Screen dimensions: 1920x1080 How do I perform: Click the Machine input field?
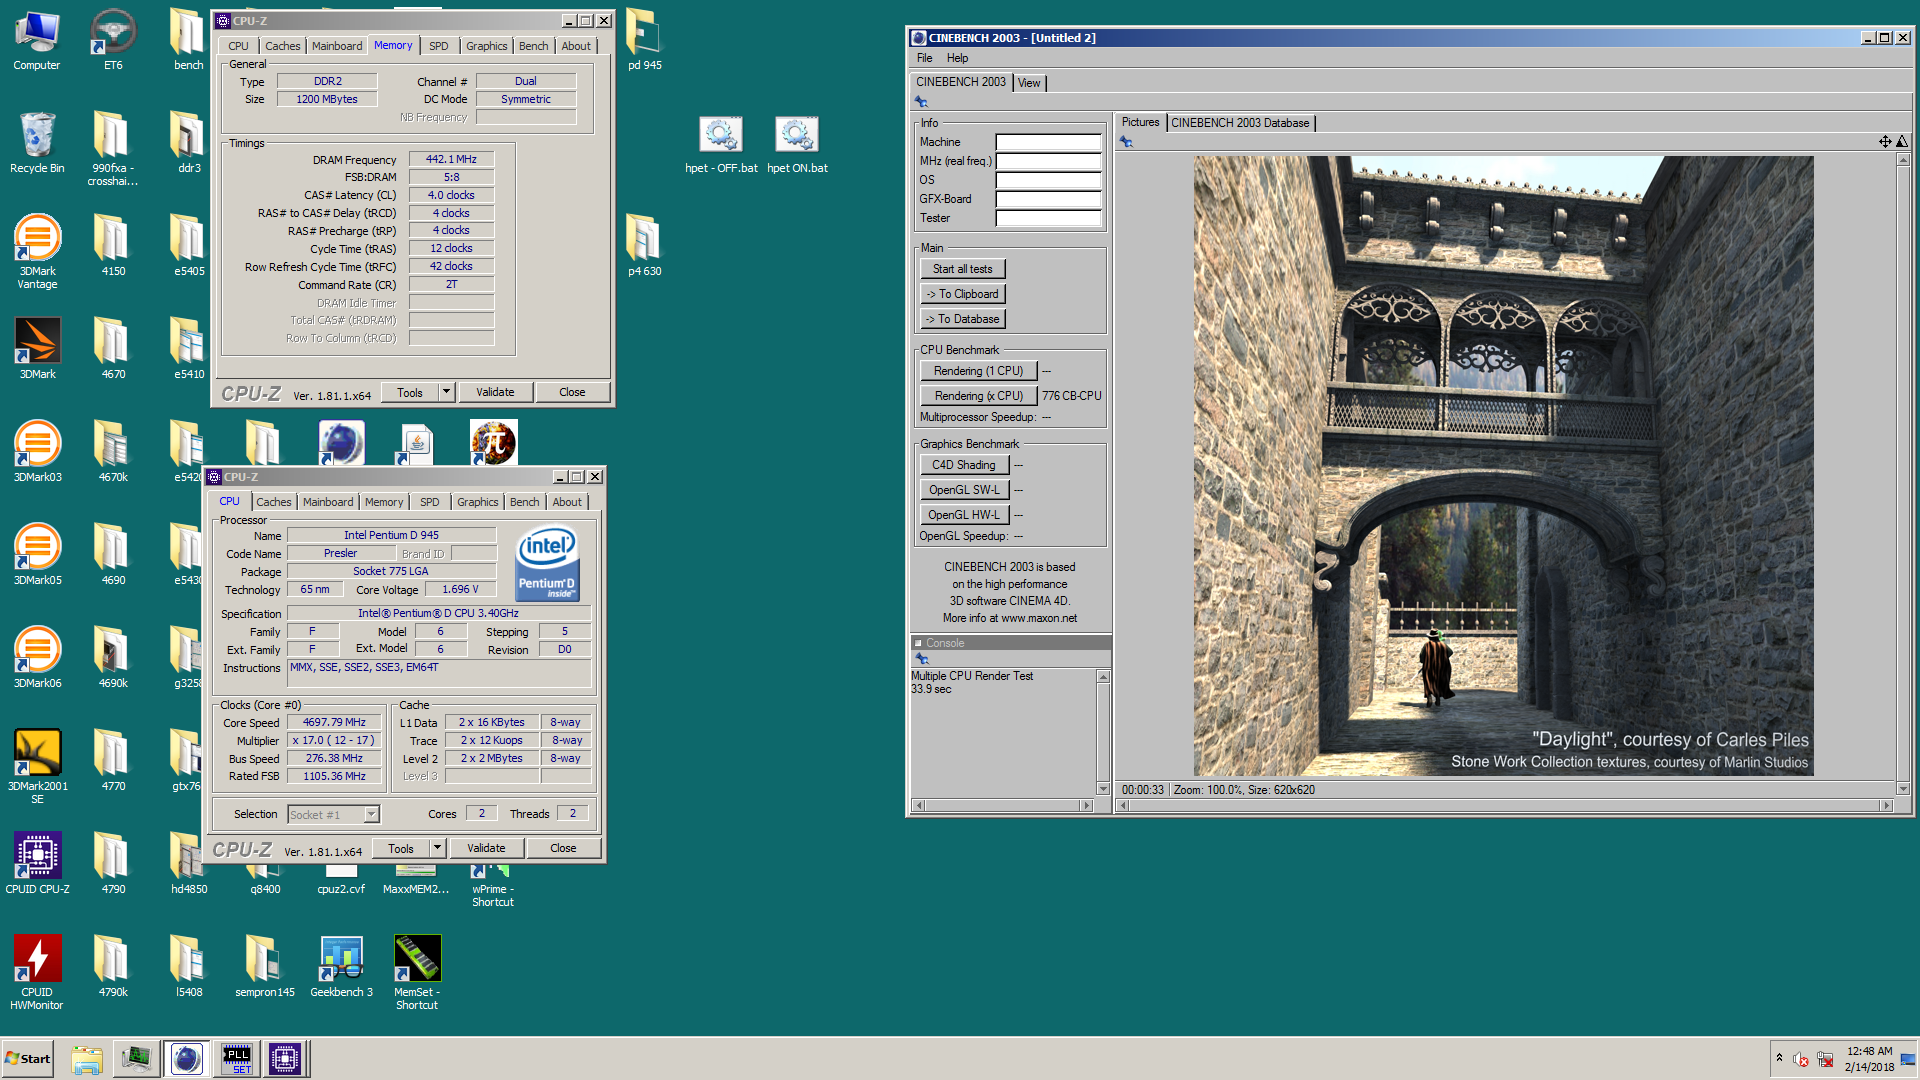pyautogui.click(x=1048, y=142)
